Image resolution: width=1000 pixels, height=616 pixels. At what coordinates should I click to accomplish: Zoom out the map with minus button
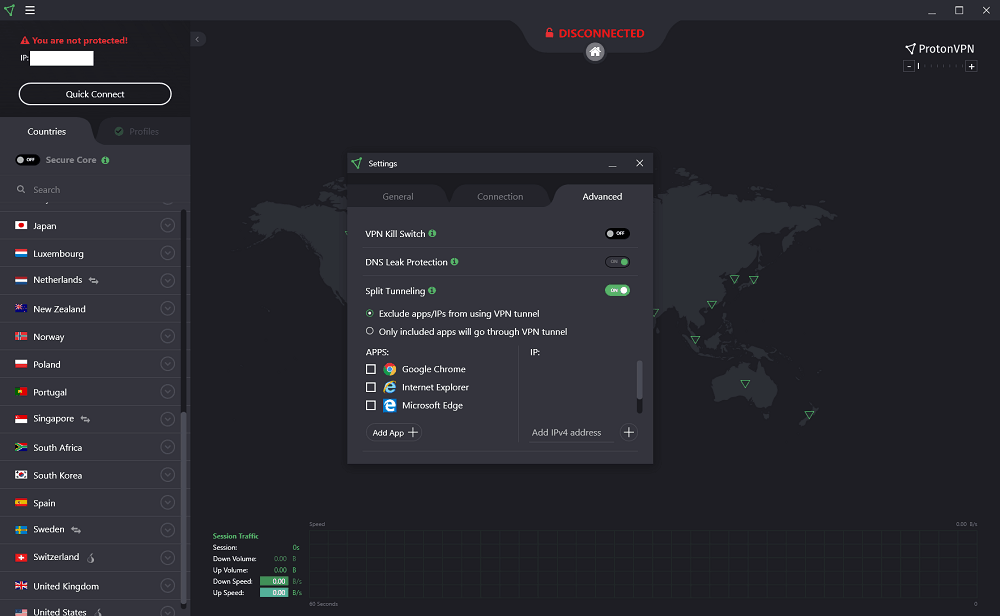[909, 66]
